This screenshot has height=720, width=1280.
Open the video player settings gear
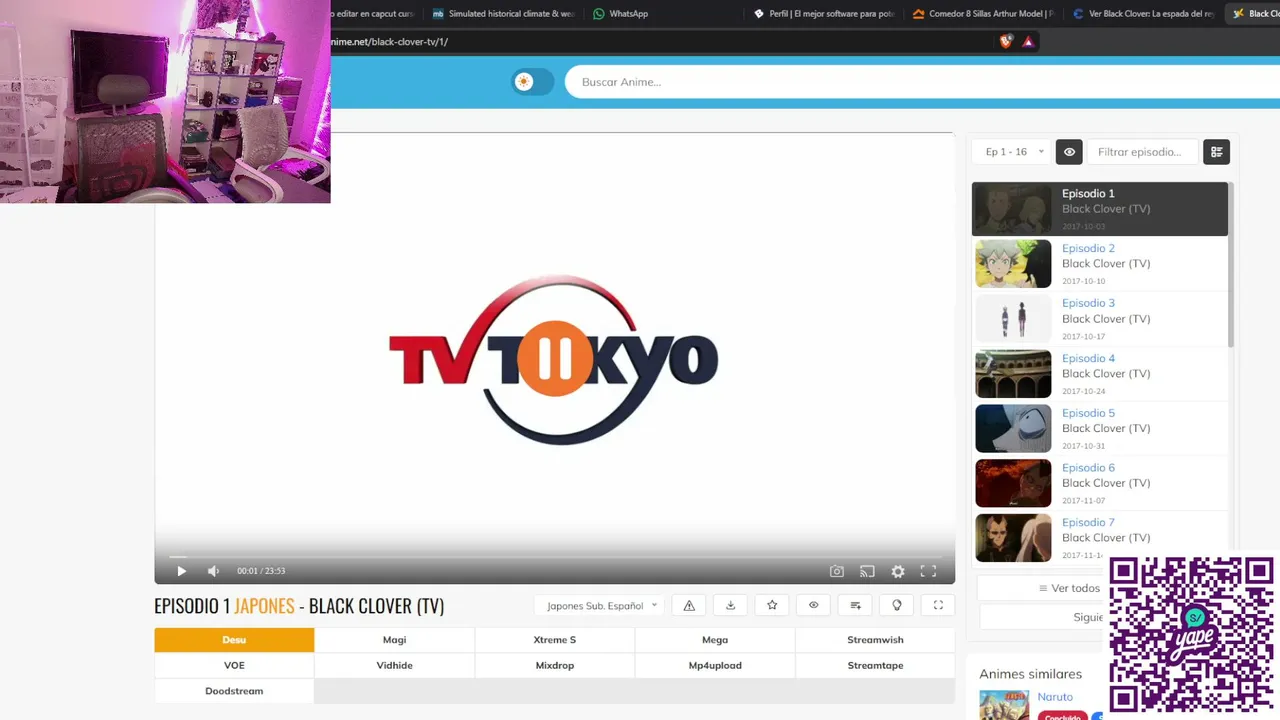click(x=898, y=571)
